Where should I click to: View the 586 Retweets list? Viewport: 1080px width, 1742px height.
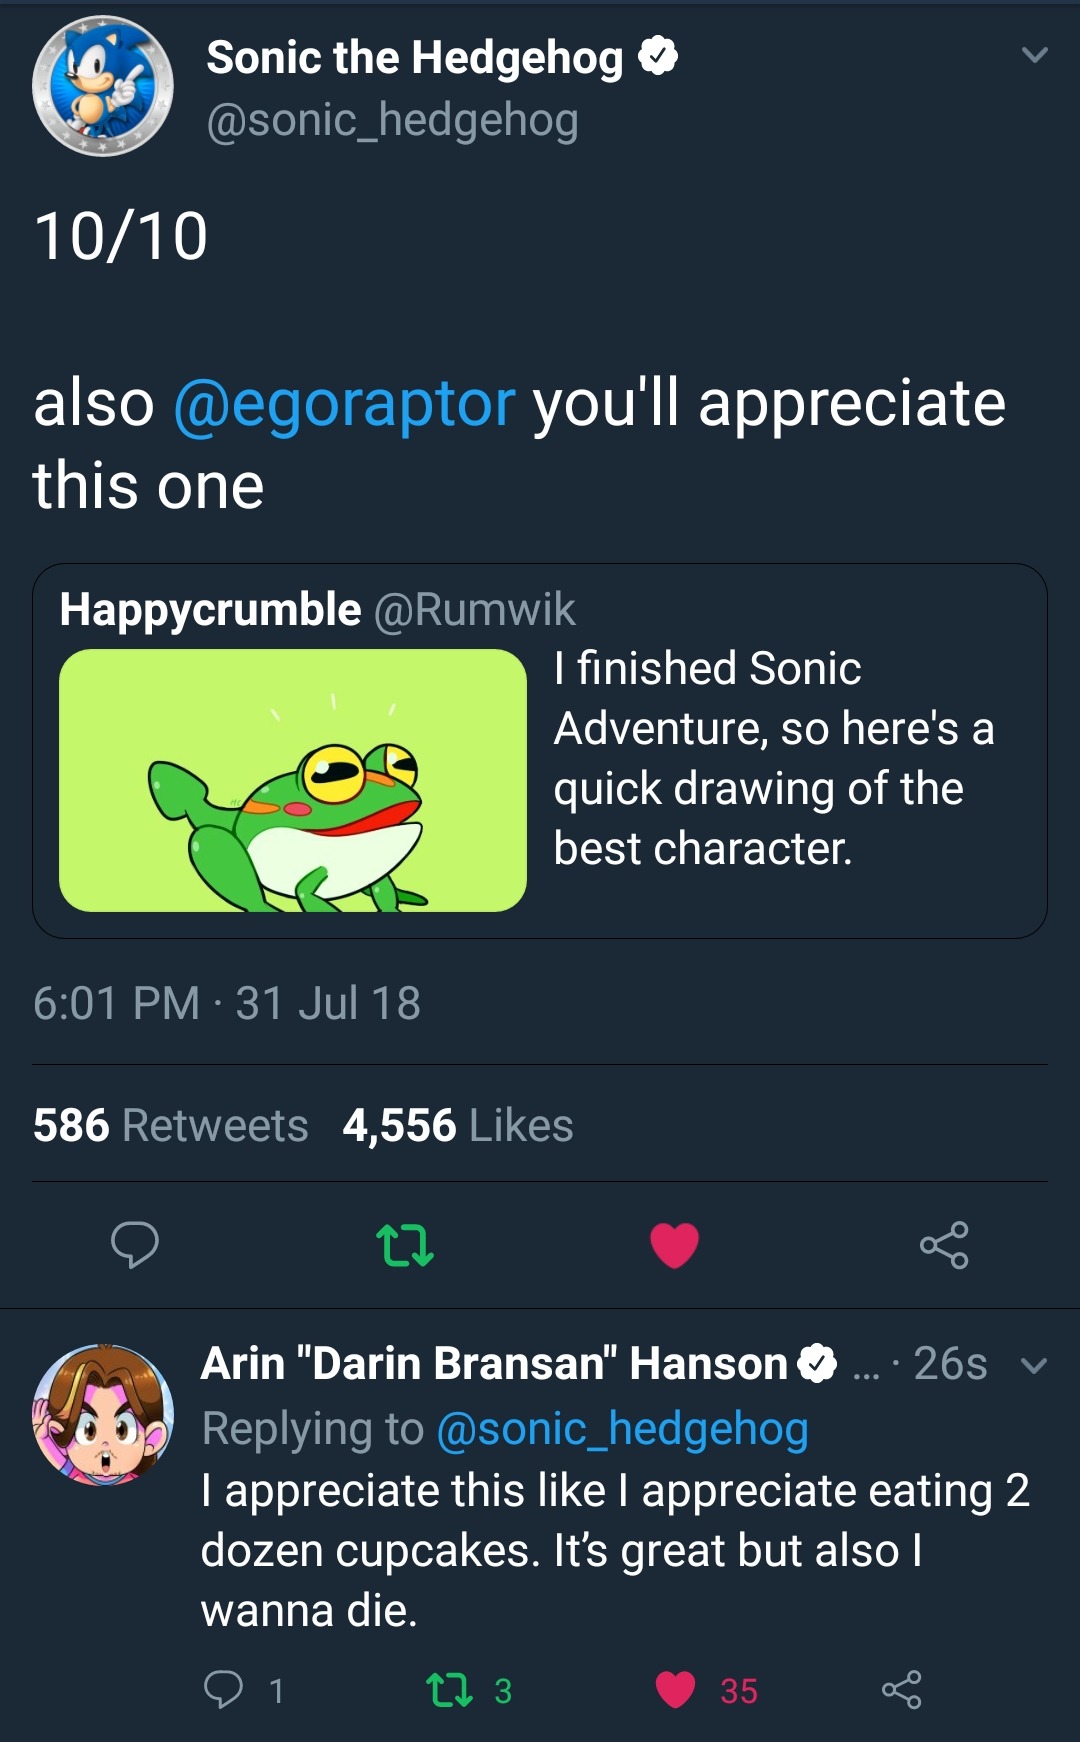pyautogui.click(x=171, y=1125)
